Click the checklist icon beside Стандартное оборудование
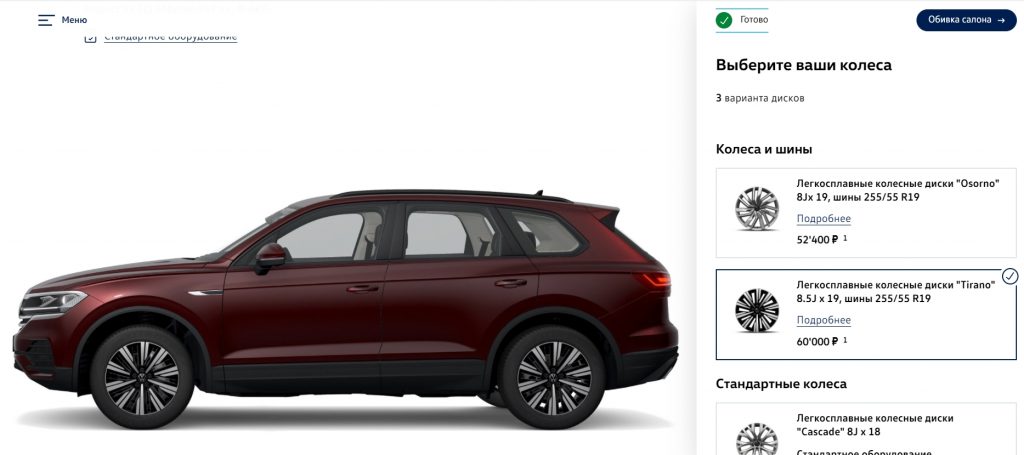This screenshot has height=455, width=1024. pyautogui.click(x=90, y=37)
